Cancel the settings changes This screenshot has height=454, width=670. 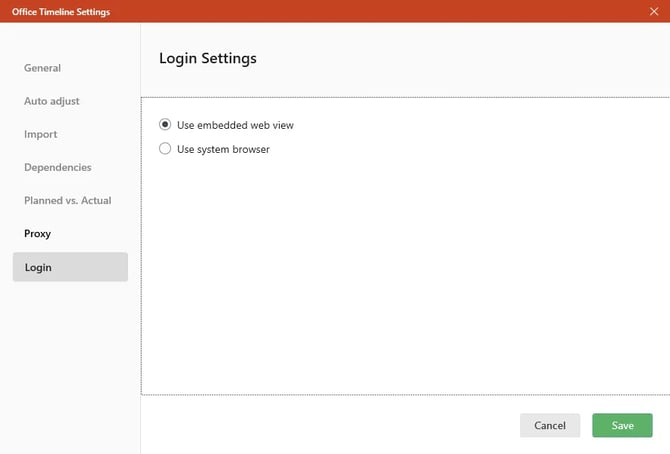550,425
